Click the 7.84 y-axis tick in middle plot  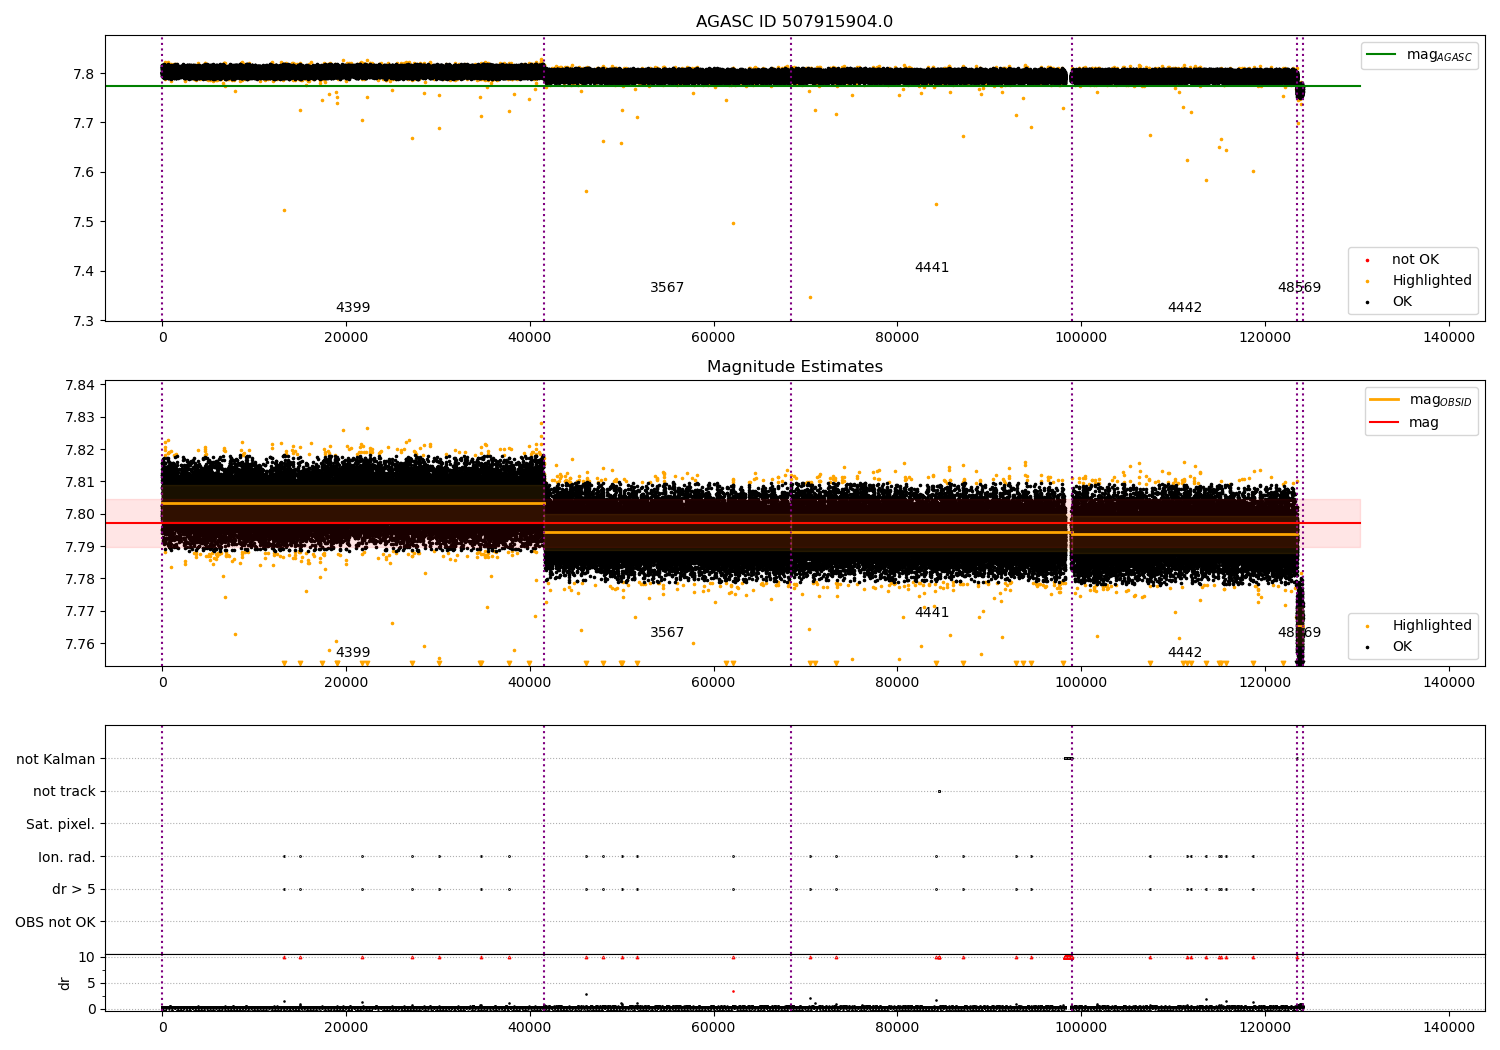[x=81, y=385]
